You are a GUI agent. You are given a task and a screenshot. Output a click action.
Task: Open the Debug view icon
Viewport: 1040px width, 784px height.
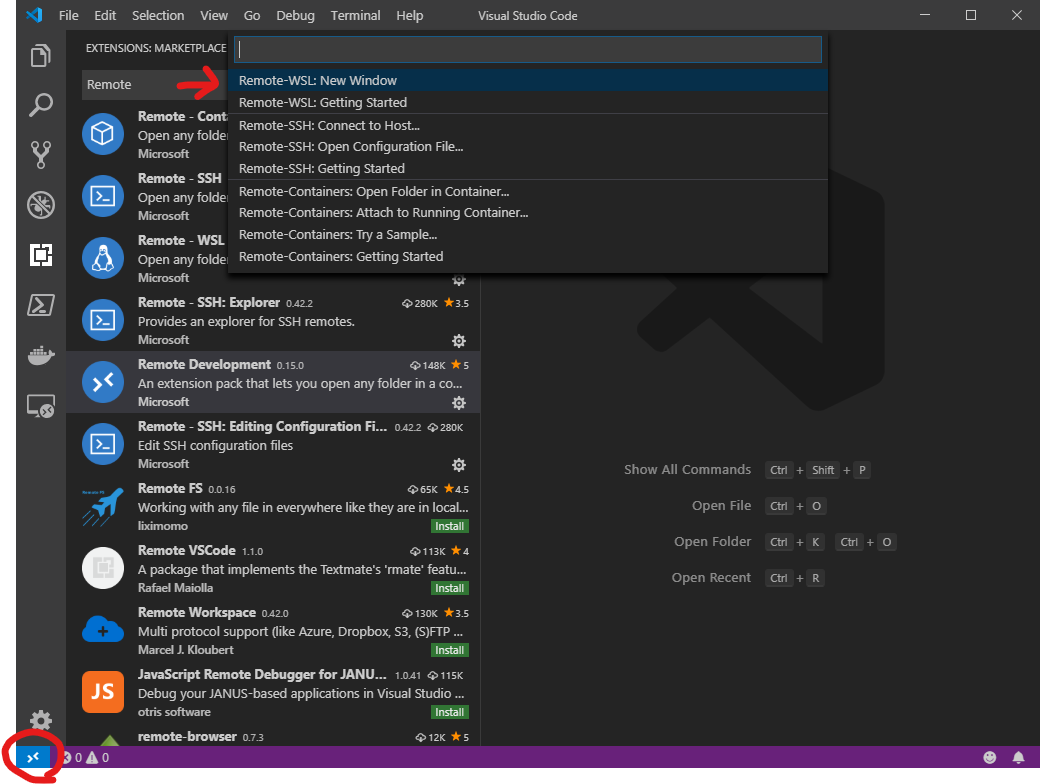40,206
